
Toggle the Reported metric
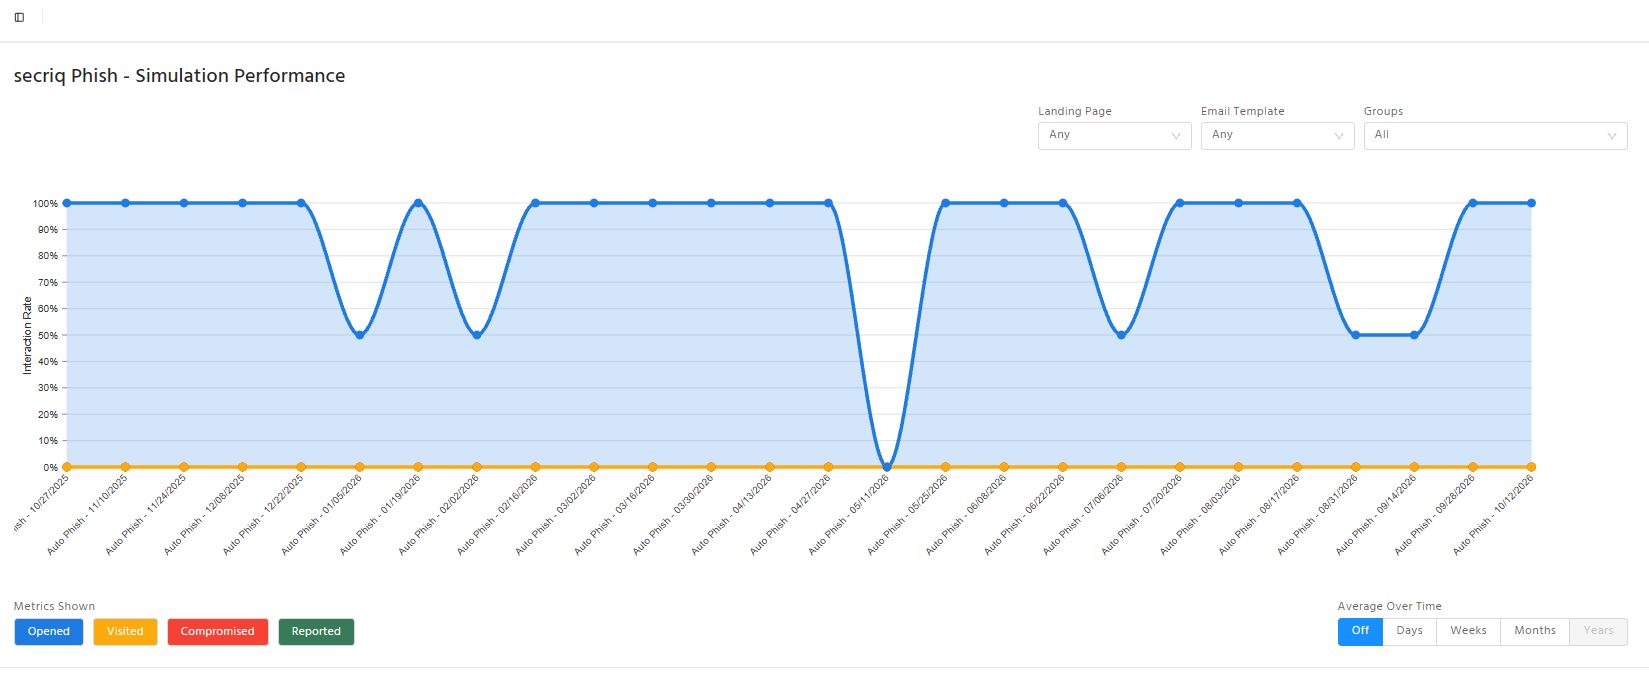pos(316,632)
